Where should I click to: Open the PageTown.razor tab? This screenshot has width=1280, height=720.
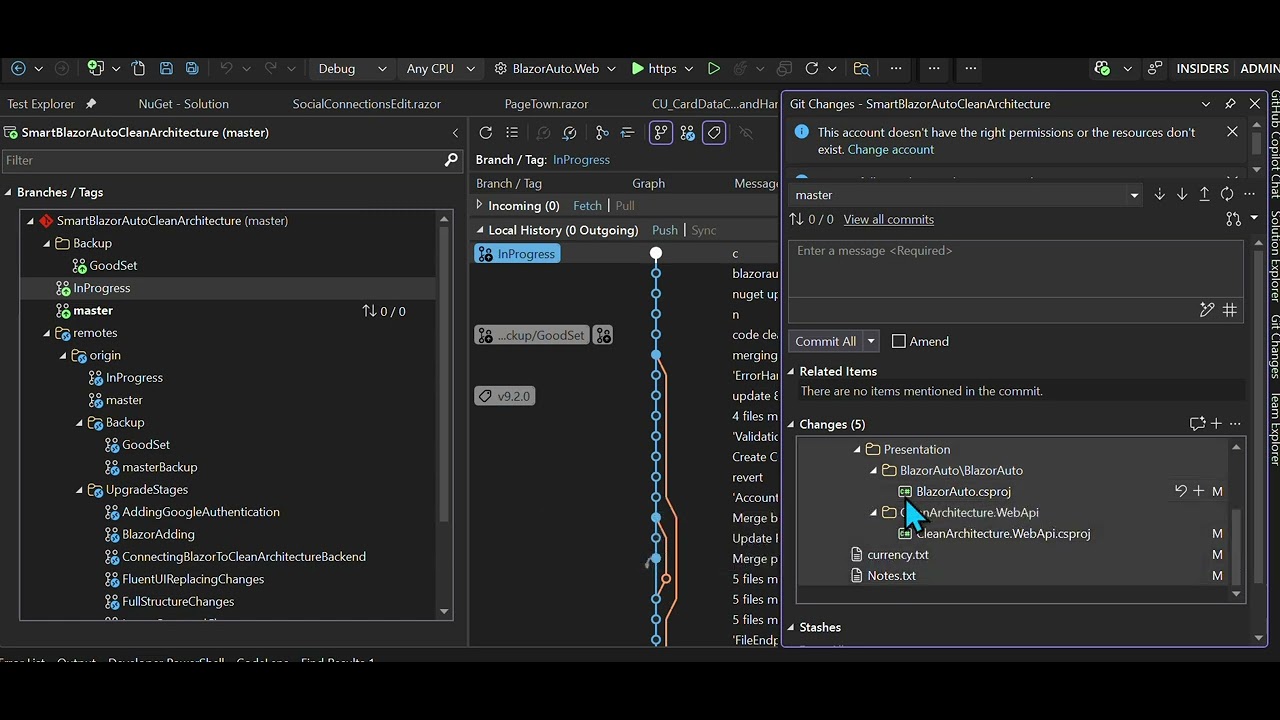[x=546, y=104]
